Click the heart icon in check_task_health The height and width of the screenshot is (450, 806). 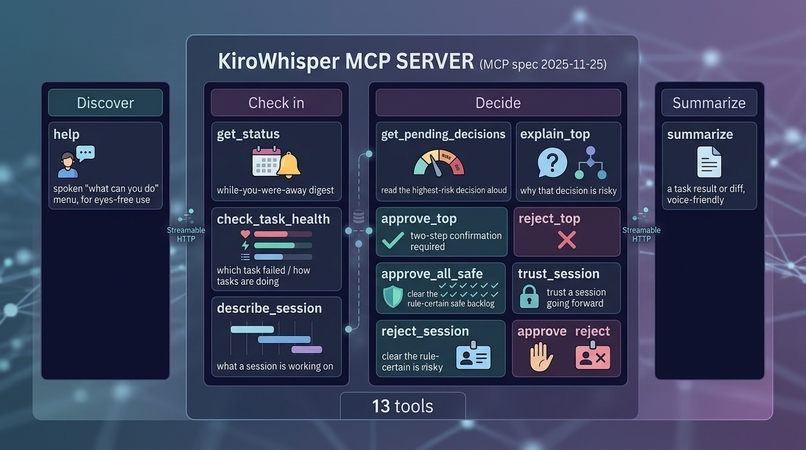(x=245, y=234)
